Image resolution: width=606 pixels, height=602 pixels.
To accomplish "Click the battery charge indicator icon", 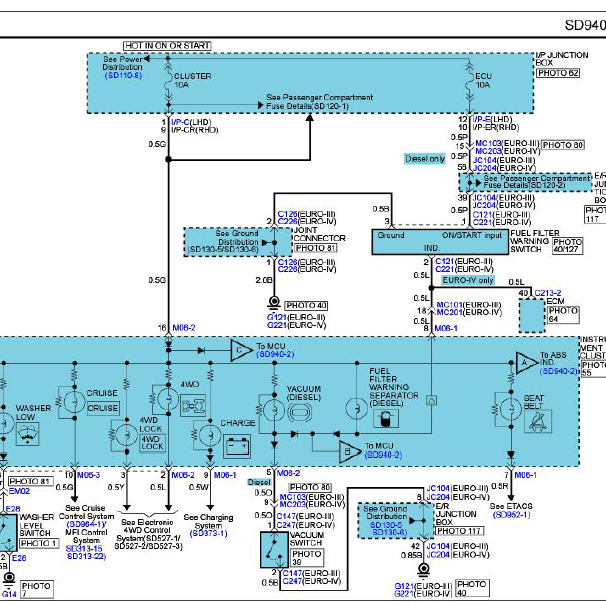I will coord(237,446).
